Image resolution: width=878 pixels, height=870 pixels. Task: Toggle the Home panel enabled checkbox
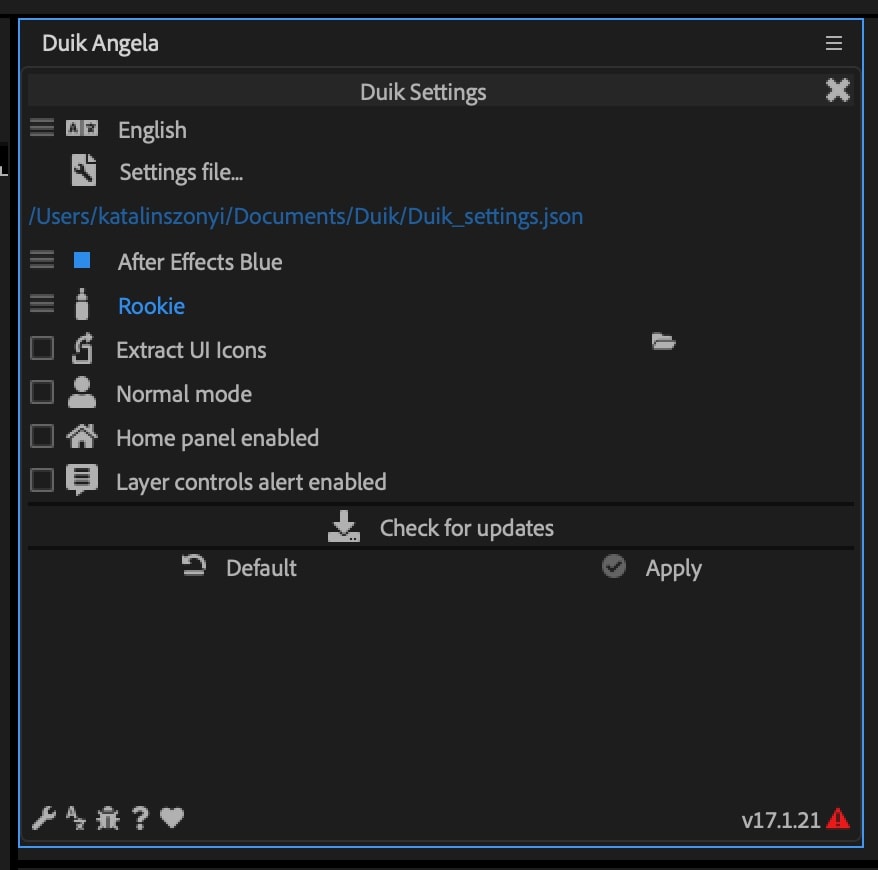[x=42, y=436]
